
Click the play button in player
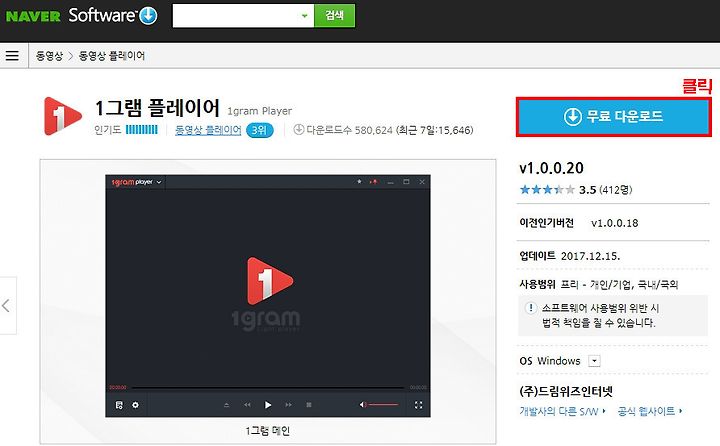pos(268,405)
